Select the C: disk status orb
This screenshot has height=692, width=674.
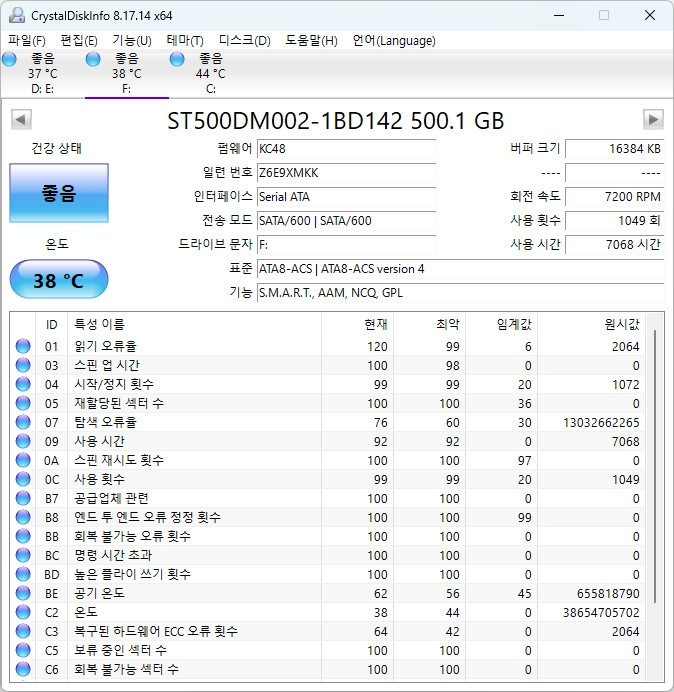177,59
